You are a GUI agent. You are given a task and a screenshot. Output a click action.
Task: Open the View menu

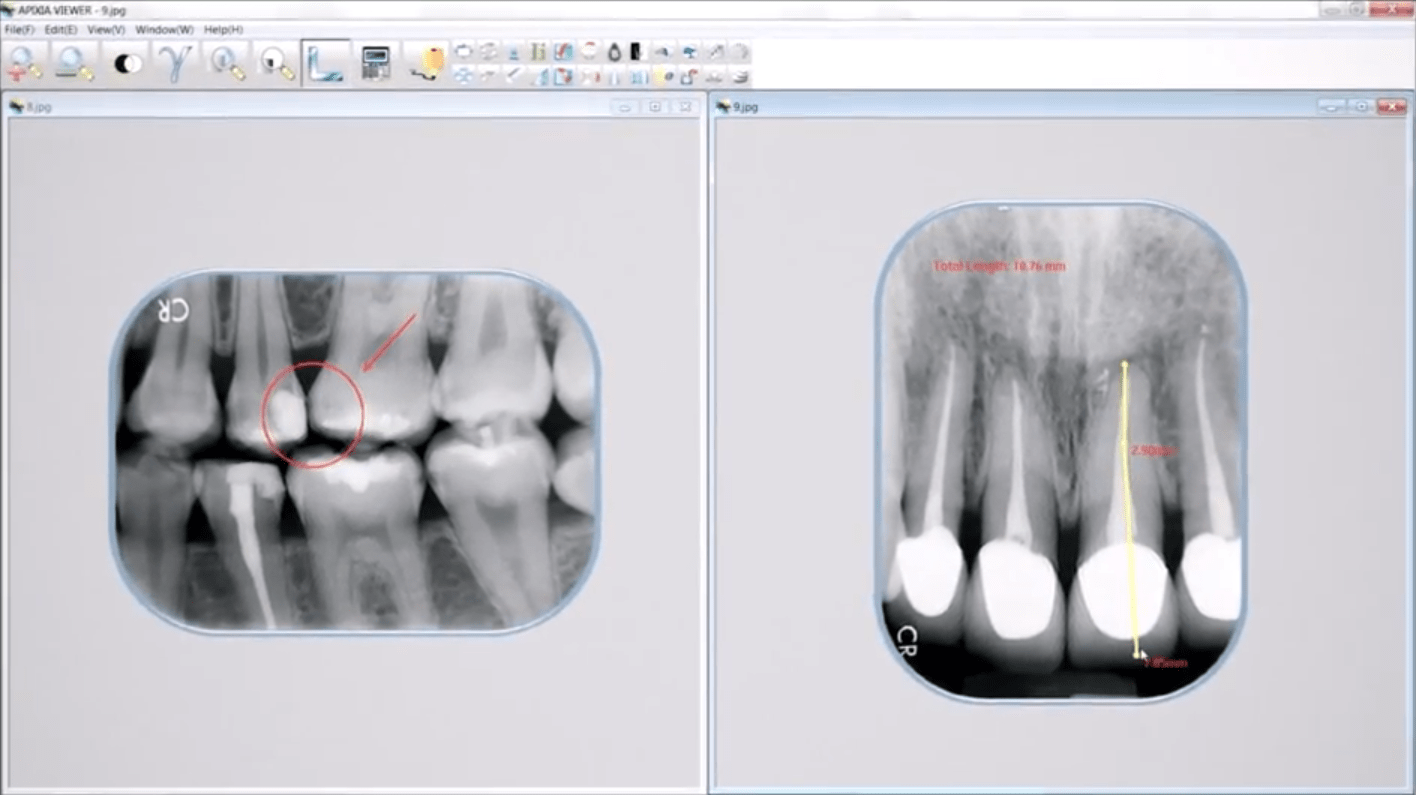coord(103,29)
